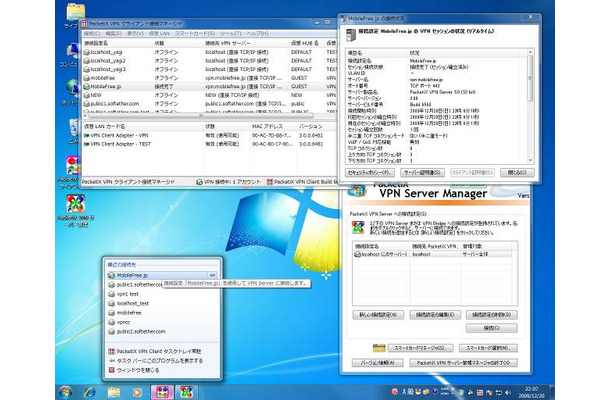The width and height of the screenshot is (610, 400).
Task: Click connected MobileFree.jp icon in client manager list
Action: 86,86
